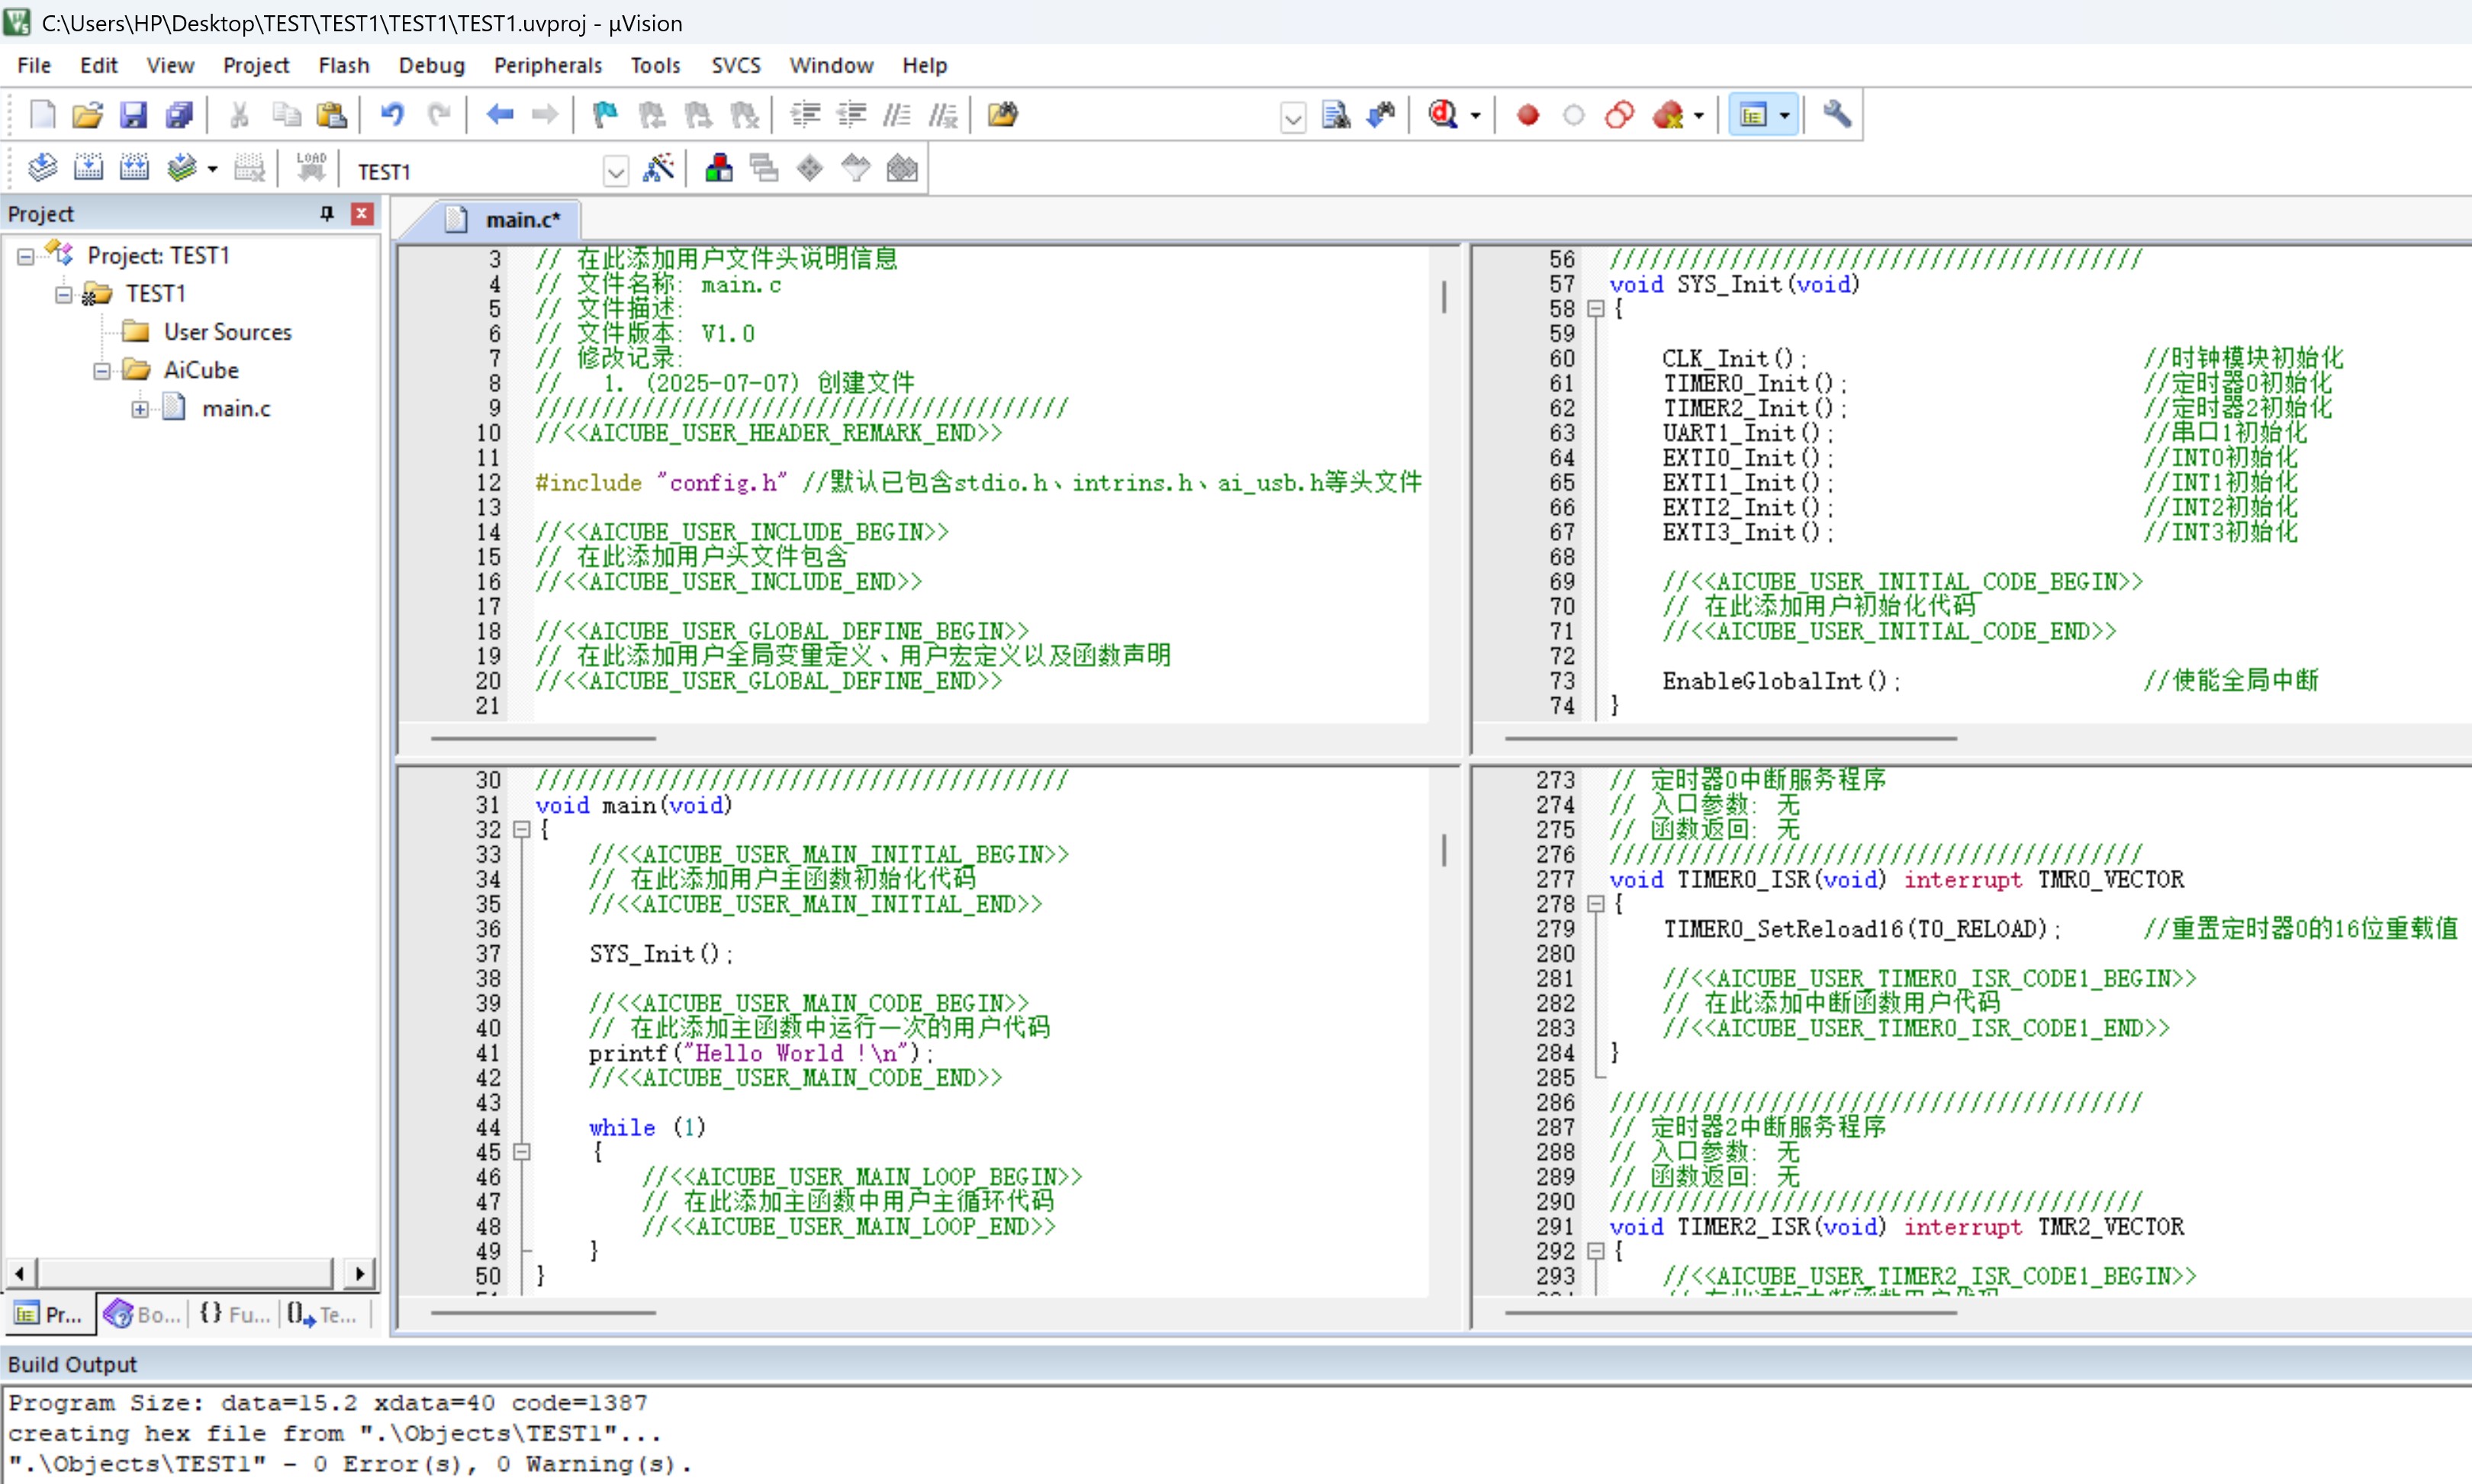Viewport: 2472px width, 1484px height.
Task: Indent the selected lines
Action: (805, 115)
